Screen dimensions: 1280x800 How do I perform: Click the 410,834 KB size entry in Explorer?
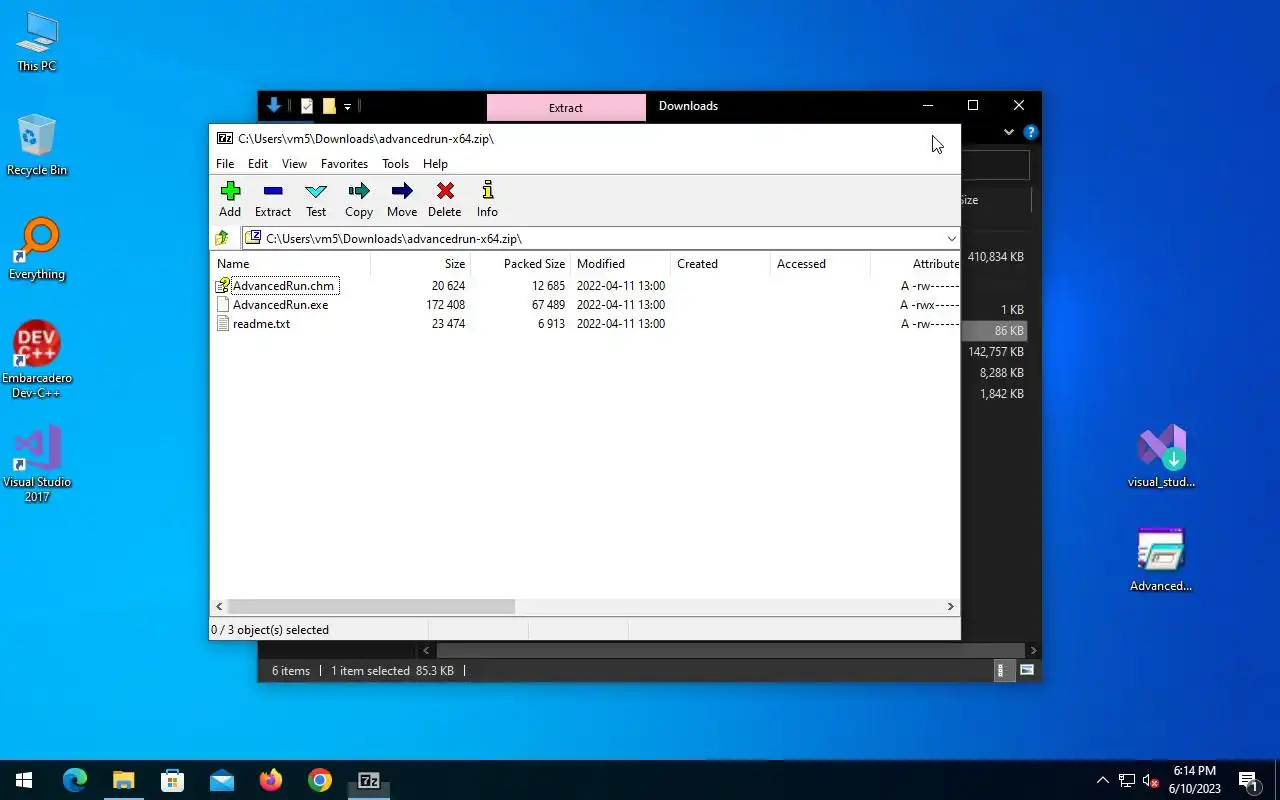point(995,257)
